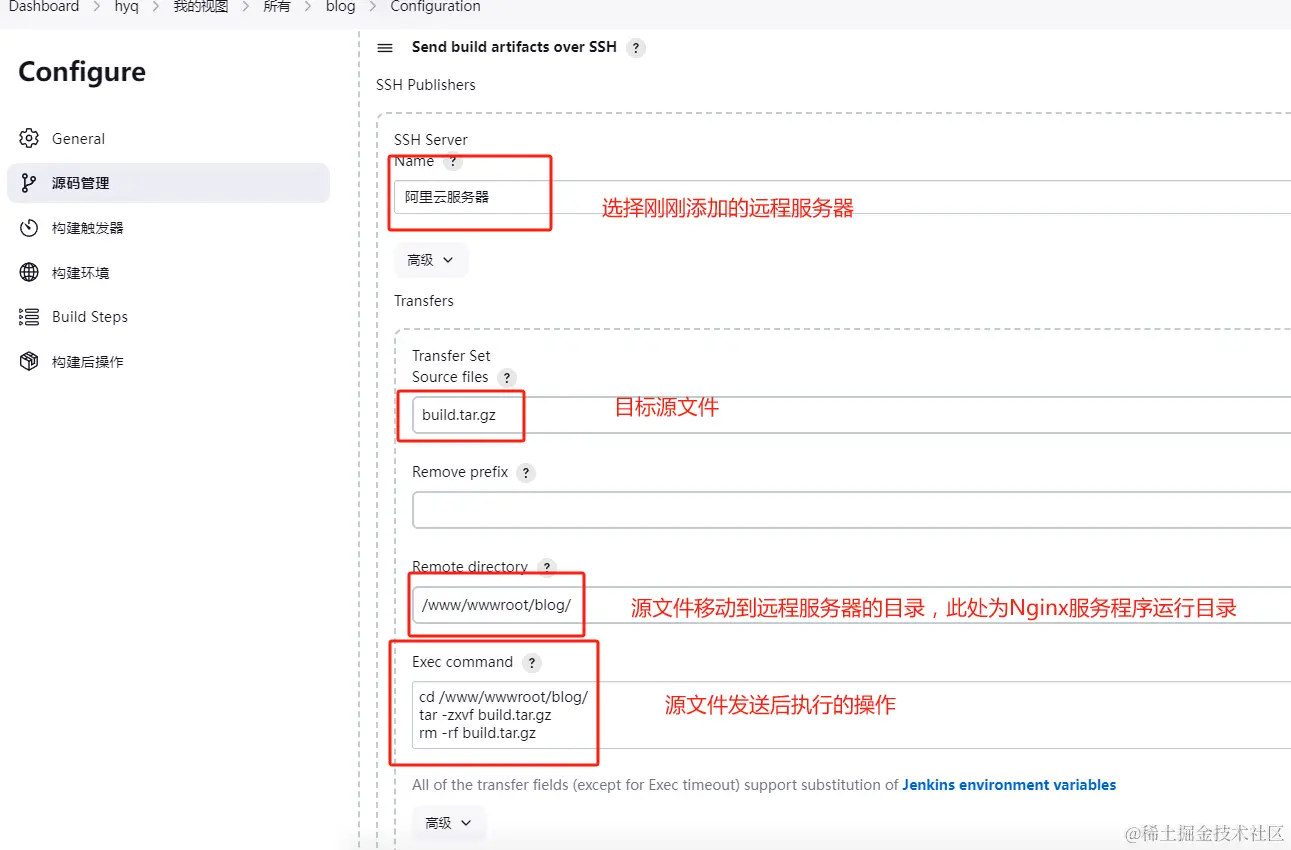Image resolution: width=1291 pixels, height=850 pixels.
Task: Click the Exec command text area
Action: pyautogui.click(x=851, y=715)
